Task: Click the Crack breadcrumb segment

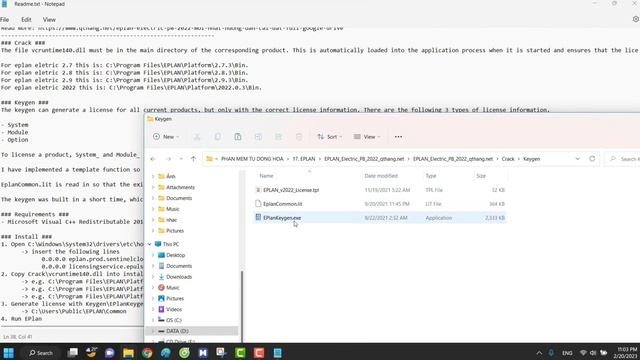Action: coord(508,159)
